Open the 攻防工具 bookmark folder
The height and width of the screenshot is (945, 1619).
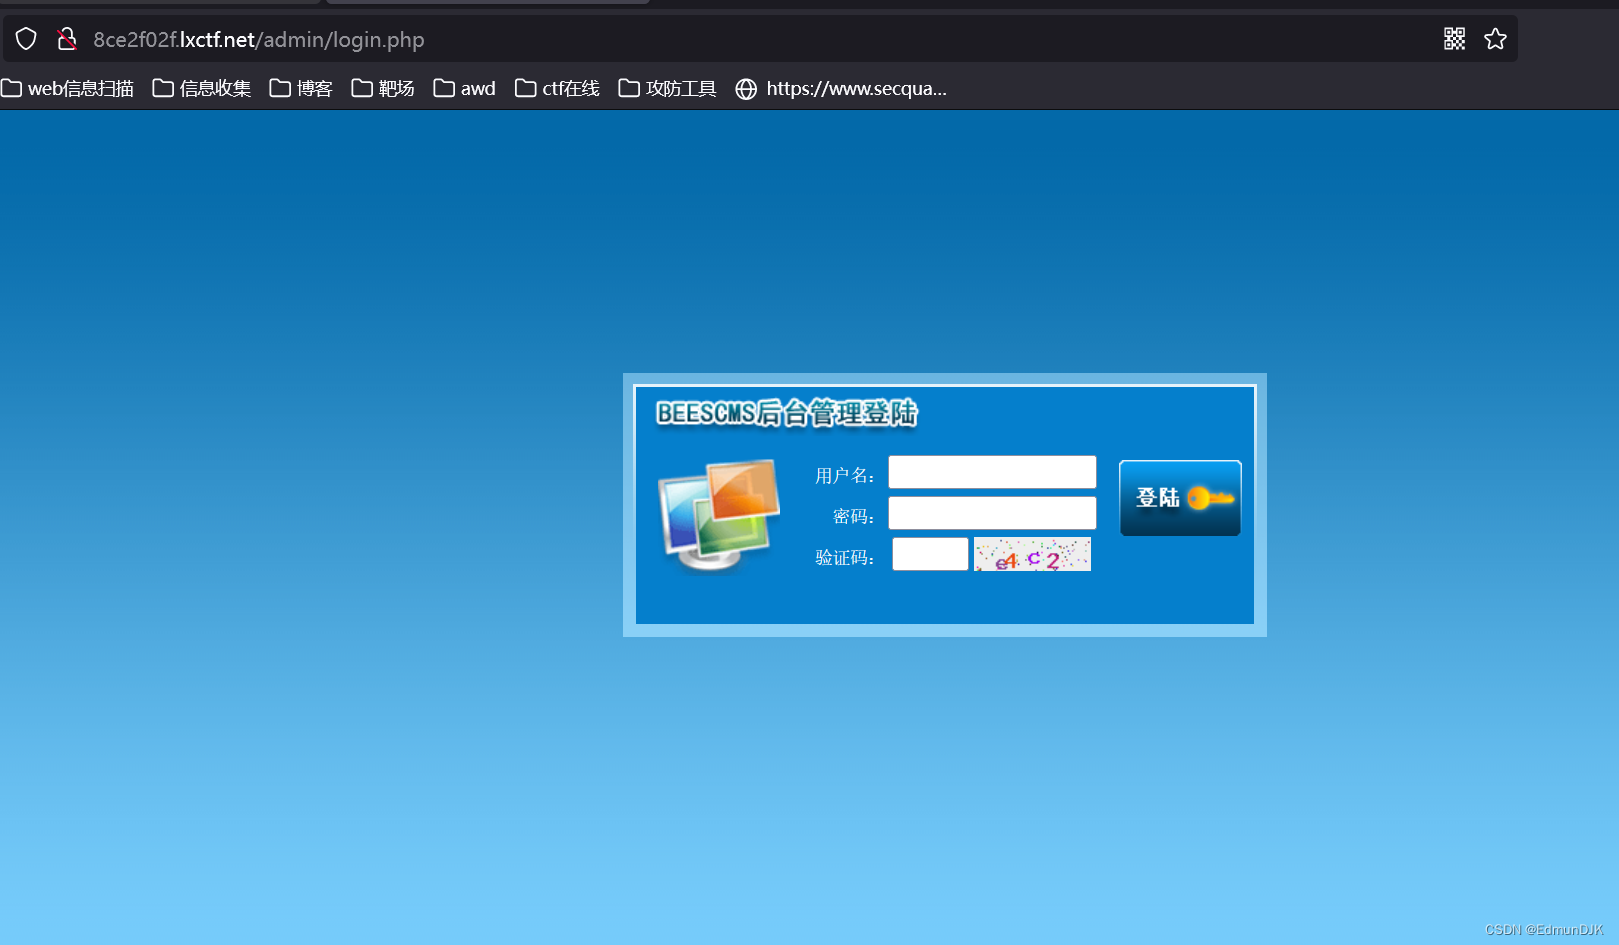pyautogui.click(x=668, y=89)
